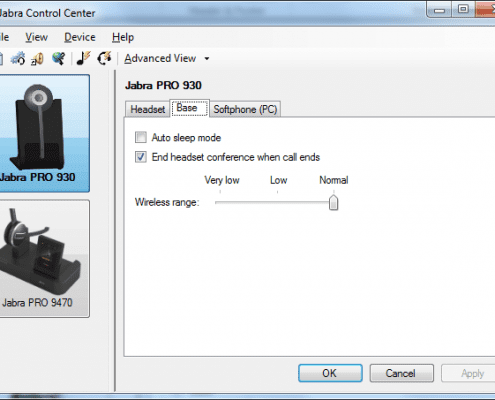The height and width of the screenshot is (400, 495).
Task: Click the speaker audio shortcut toolbar icon
Action: coord(38,59)
